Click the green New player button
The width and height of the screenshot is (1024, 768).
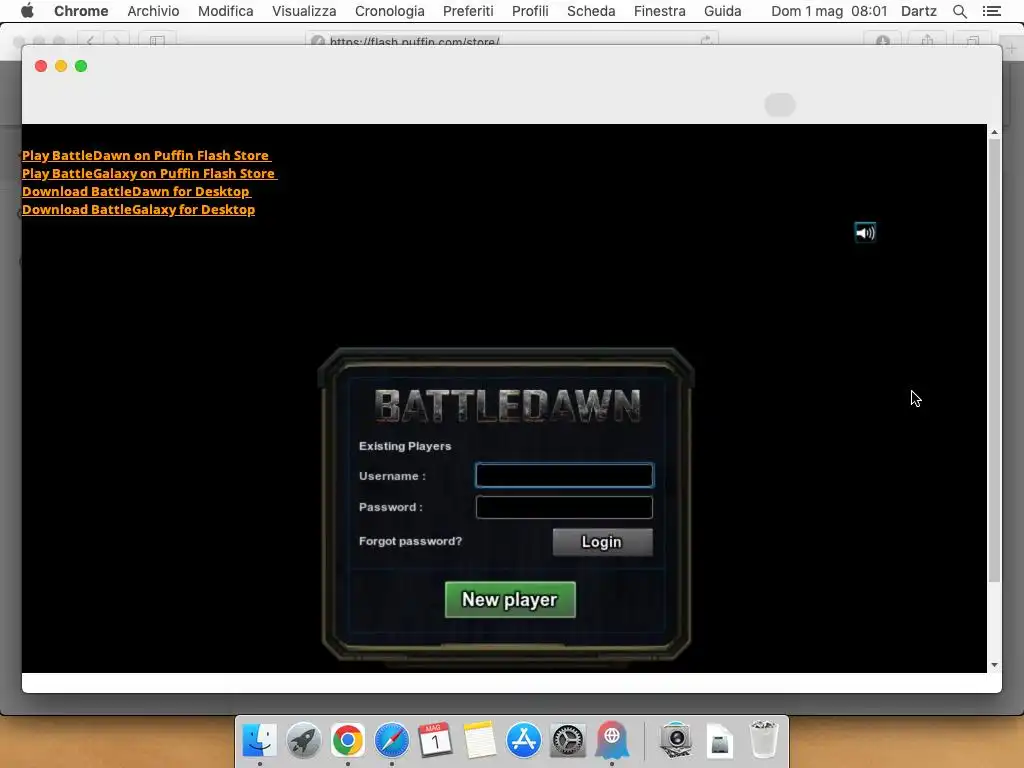point(510,600)
